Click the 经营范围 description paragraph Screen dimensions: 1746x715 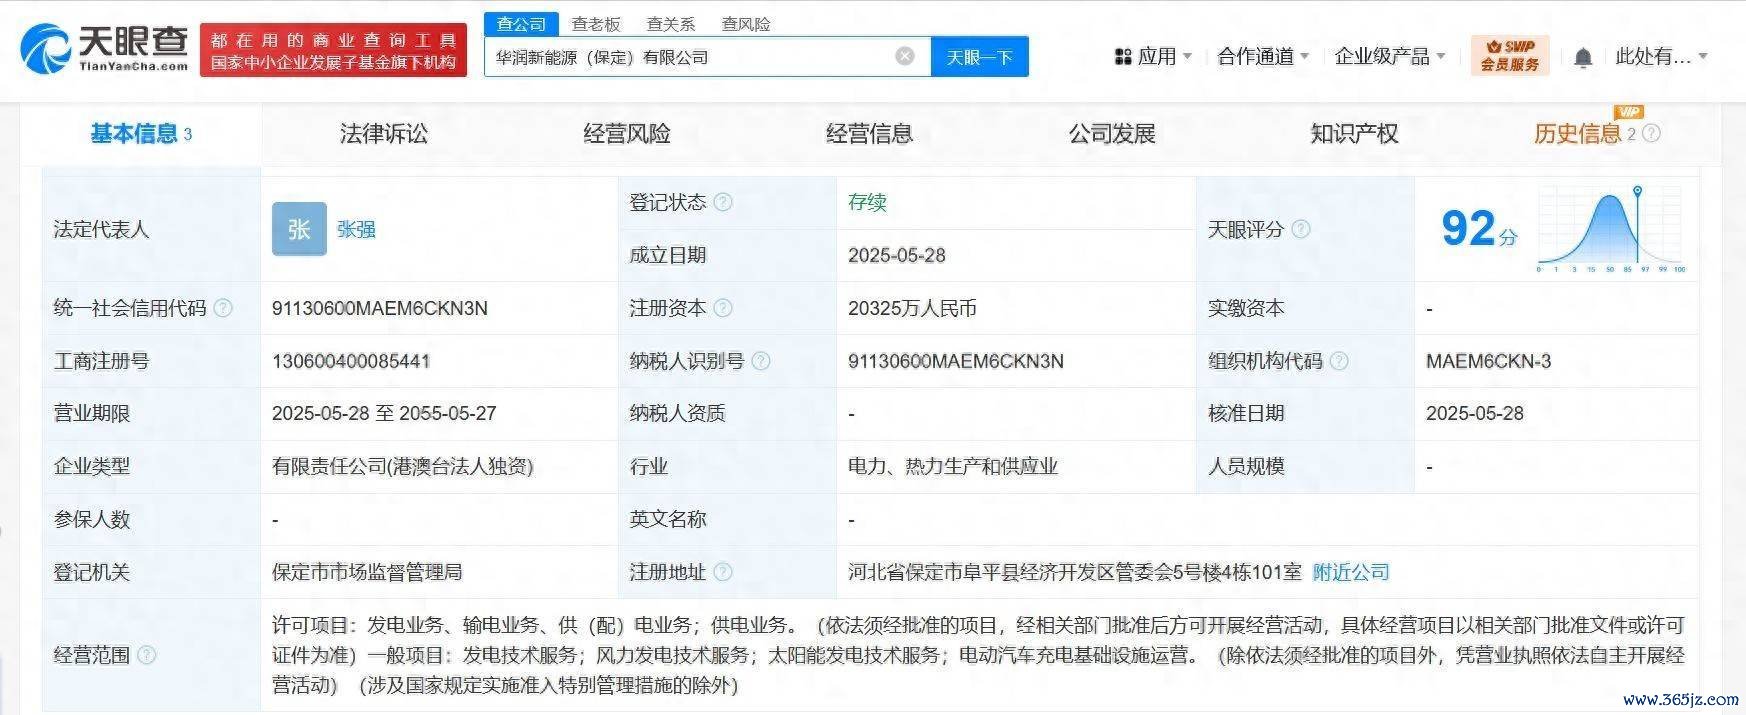(x=978, y=655)
